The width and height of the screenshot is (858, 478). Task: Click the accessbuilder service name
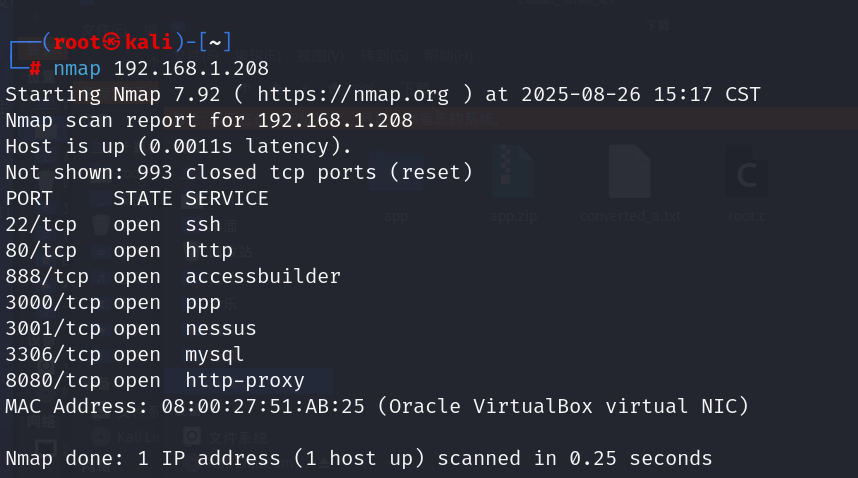(x=263, y=277)
